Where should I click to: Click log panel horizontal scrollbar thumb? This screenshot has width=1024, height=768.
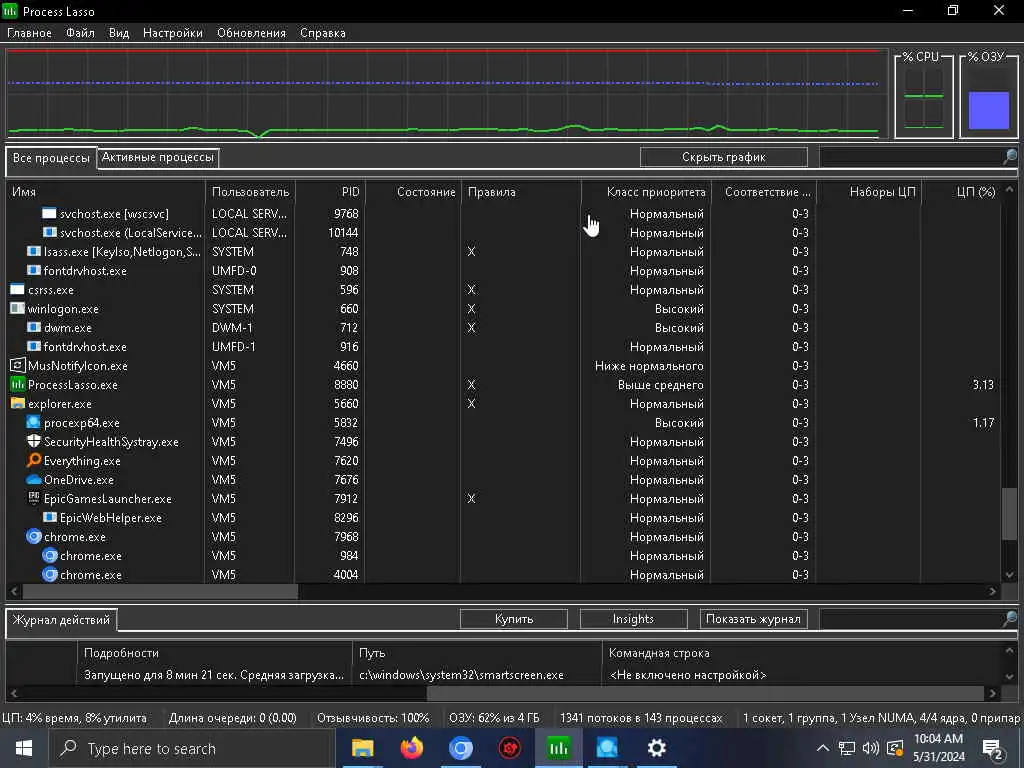click(705, 692)
